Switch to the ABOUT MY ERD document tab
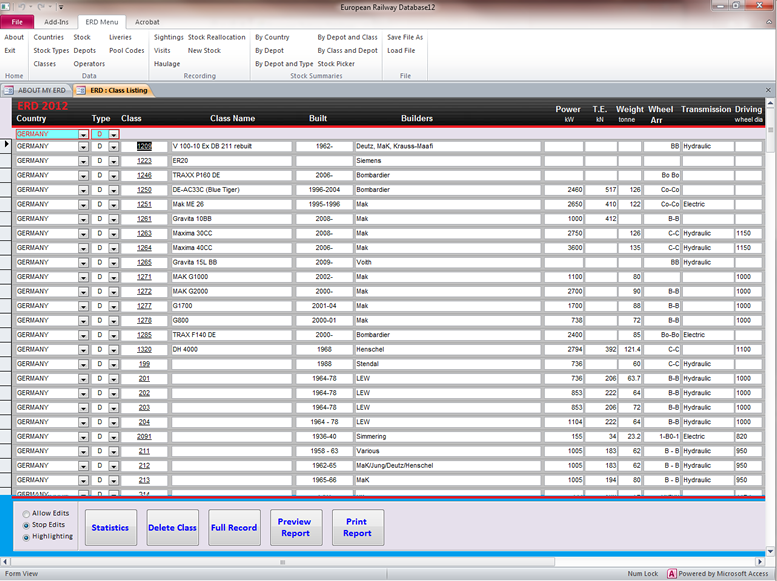Viewport: 777px width, 581px height. pyautogui.click(x=35, y=90)
